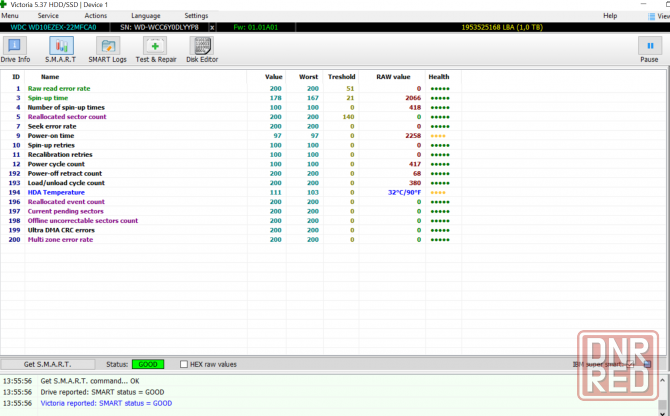Launch the Disk Editor

pyautogui.click(x=202, y=50)
